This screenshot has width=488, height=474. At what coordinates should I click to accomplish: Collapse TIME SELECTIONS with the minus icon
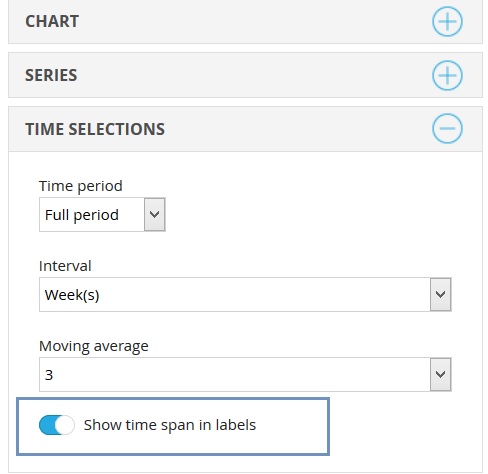coord(447,129)
